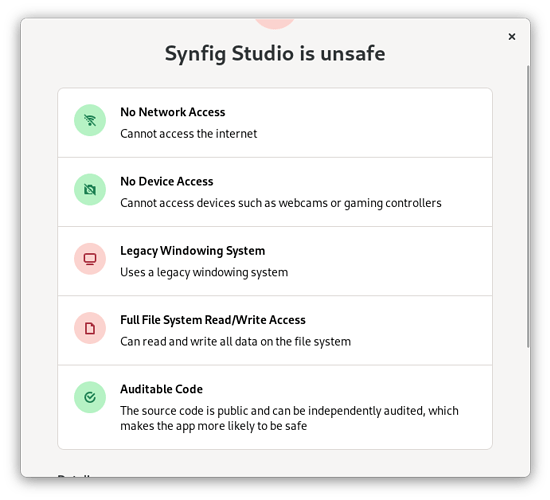
Task: Click the partially visible Details heading
Action: [74, 475]
